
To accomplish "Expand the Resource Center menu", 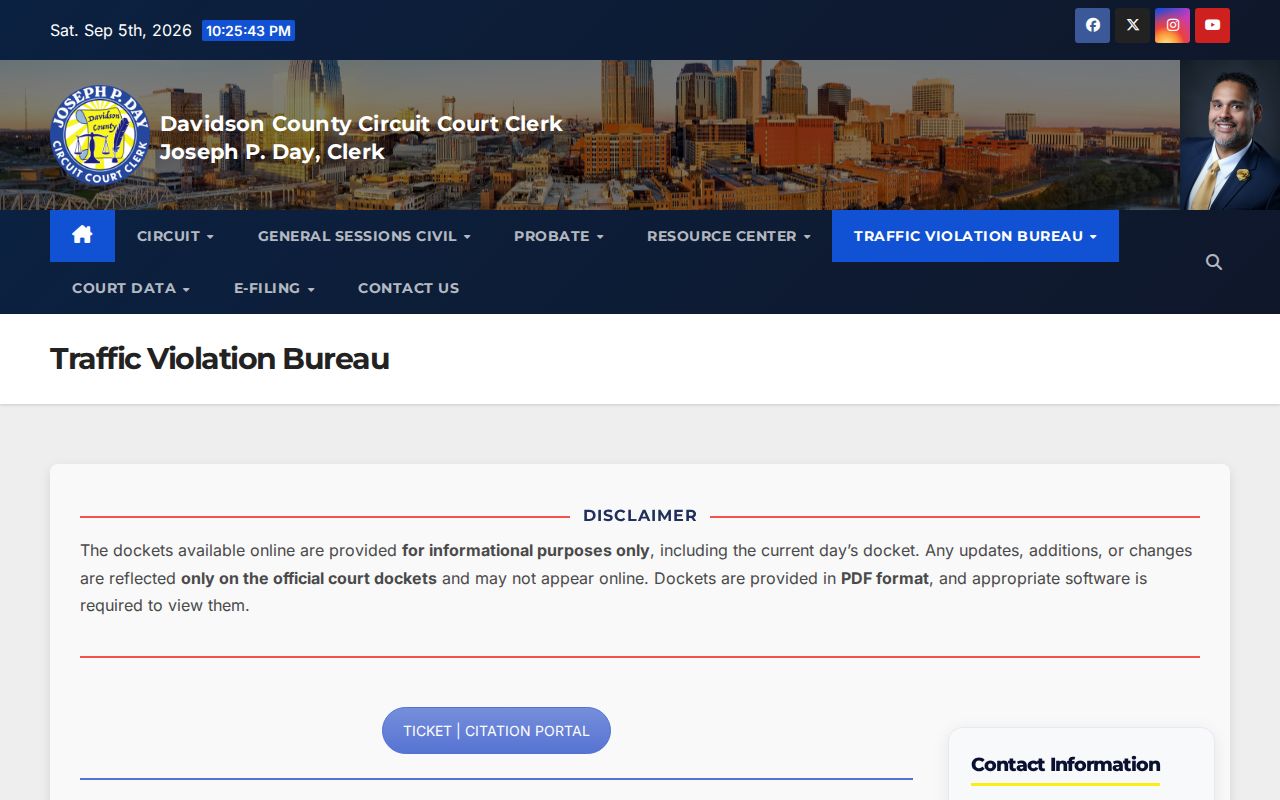I will [728, 236].
